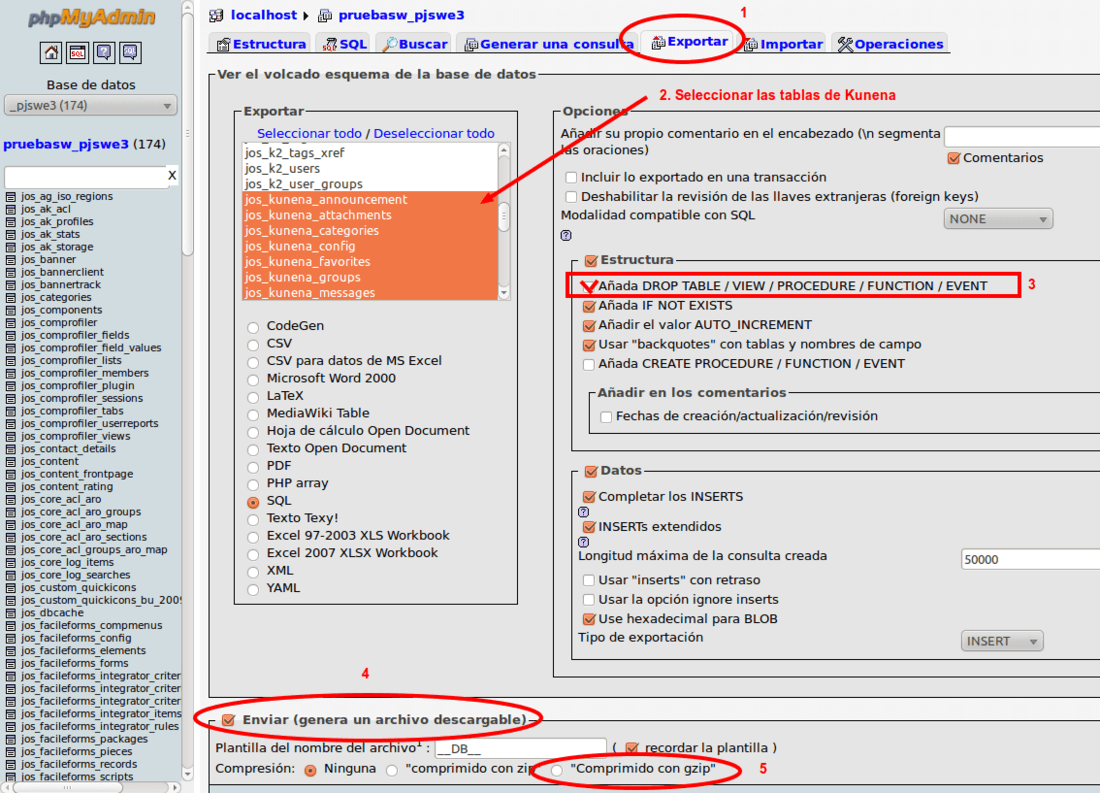This screenshot has height=793, width=1100.
Task: Open the SQL documentation bubble icon
Action: [130, 53]
